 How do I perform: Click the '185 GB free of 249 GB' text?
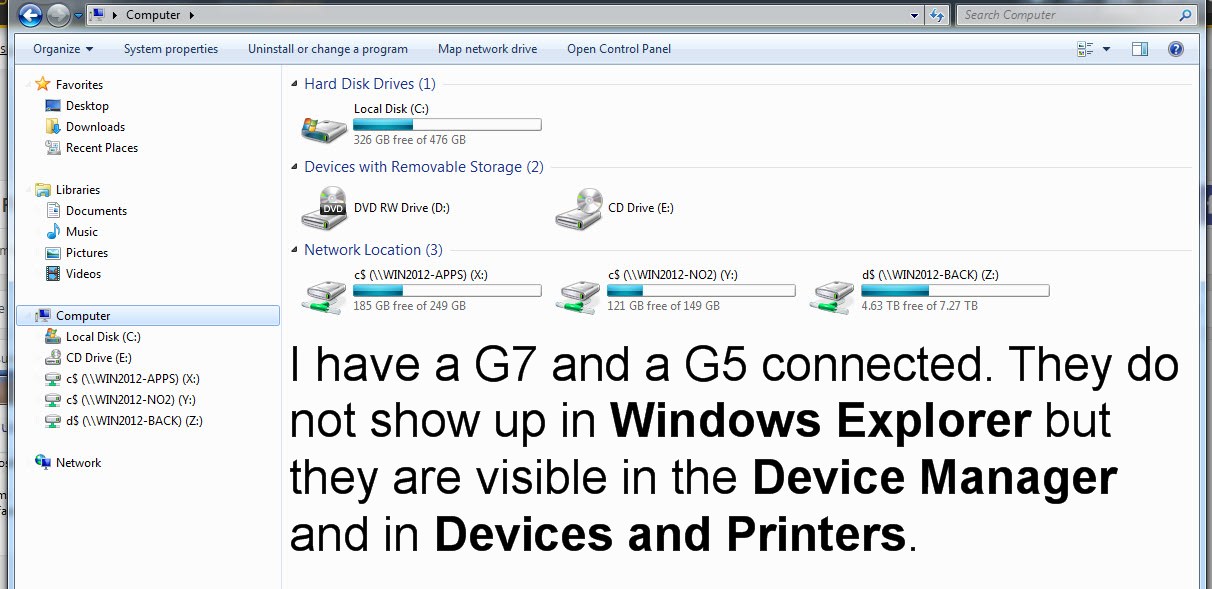(410, 306)
